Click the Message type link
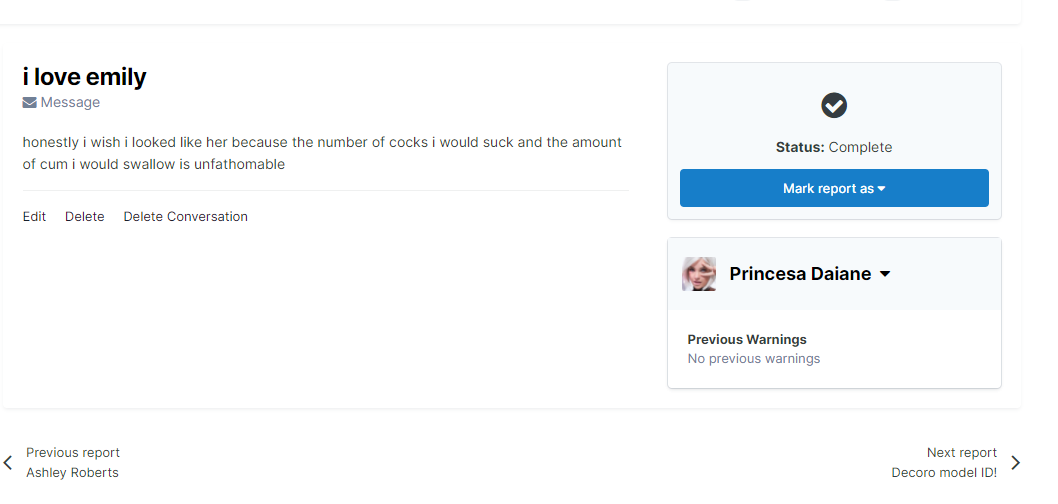1058x504 pixels. (70, 102)
